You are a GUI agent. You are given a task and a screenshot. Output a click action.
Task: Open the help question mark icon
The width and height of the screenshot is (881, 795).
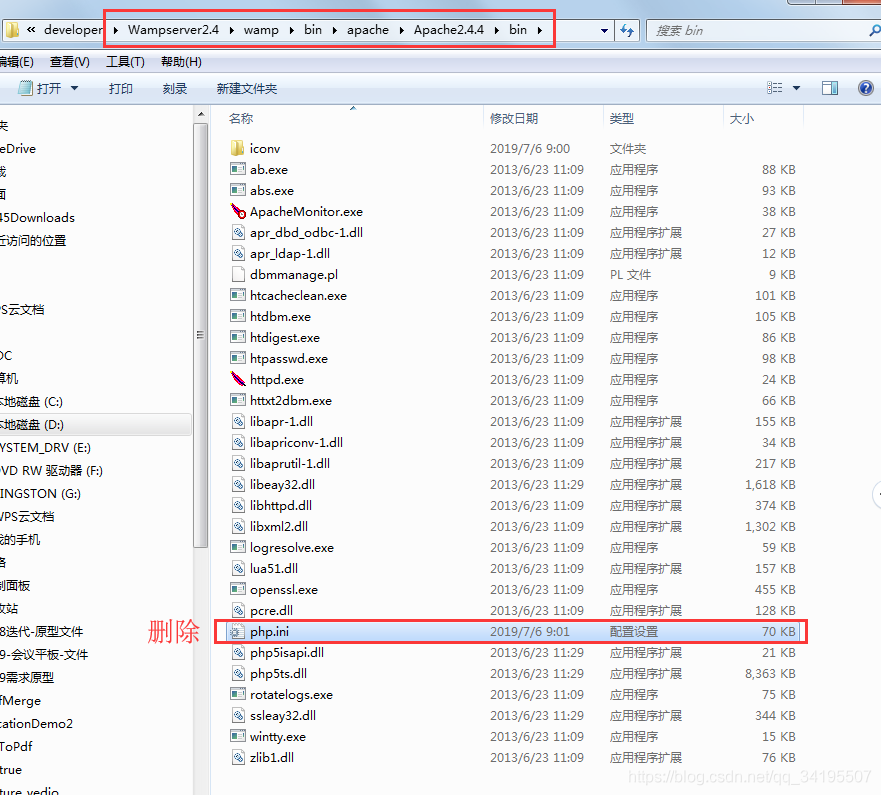click(866, 88)
